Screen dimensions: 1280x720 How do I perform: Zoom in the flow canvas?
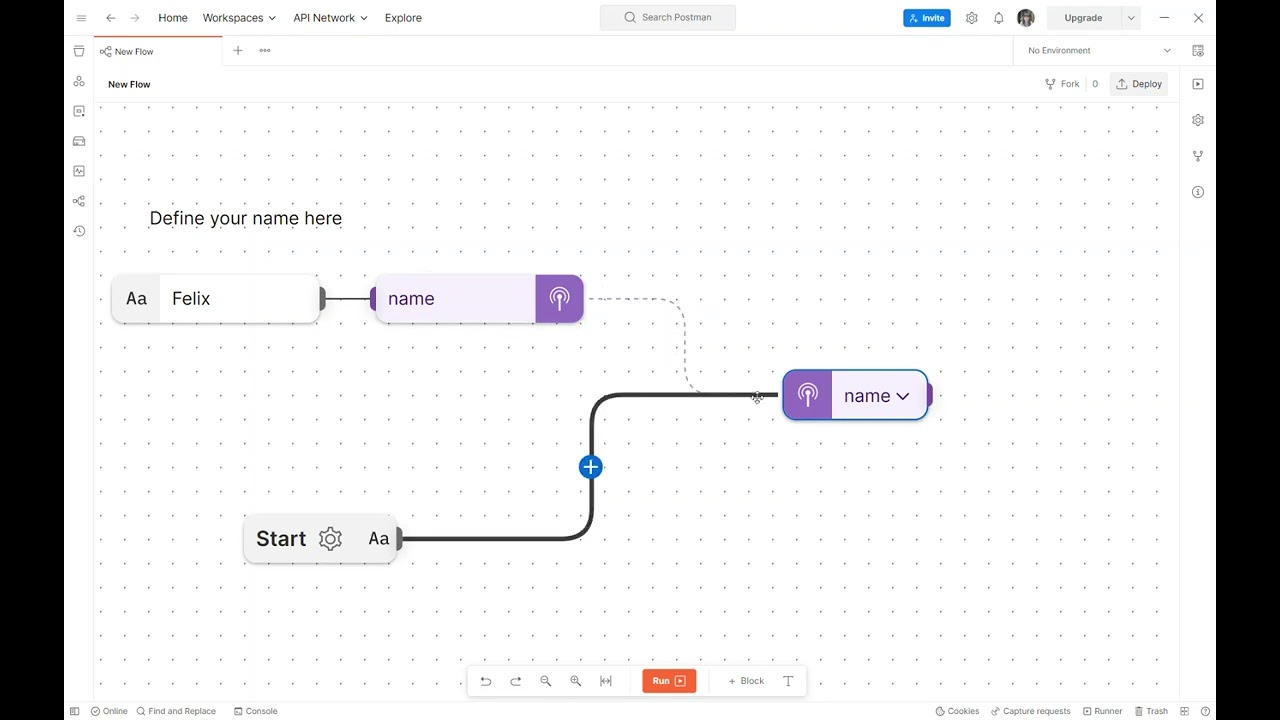pyautogui.click(x=576, y=681)
